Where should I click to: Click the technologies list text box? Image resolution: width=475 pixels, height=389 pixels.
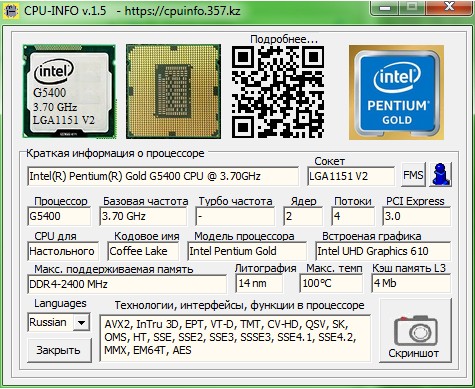(235, 338)
